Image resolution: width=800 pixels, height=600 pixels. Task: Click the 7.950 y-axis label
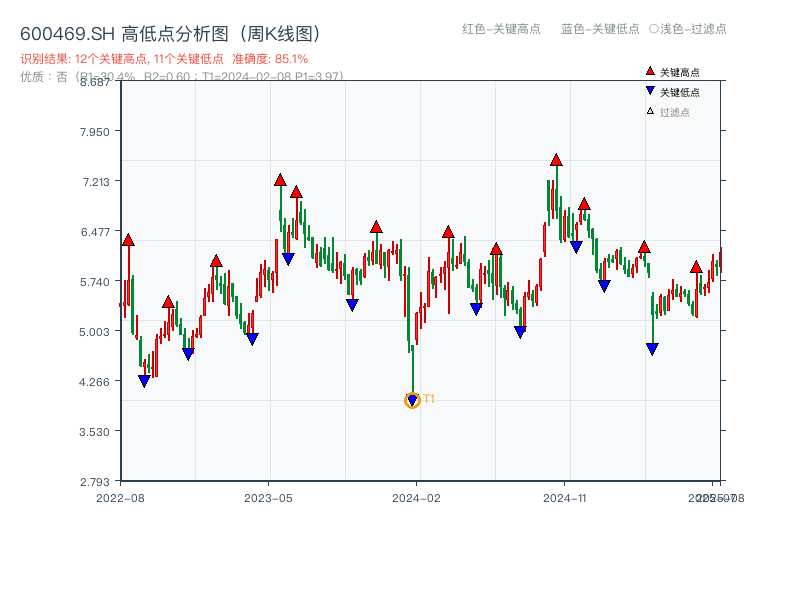click(94, 132)
